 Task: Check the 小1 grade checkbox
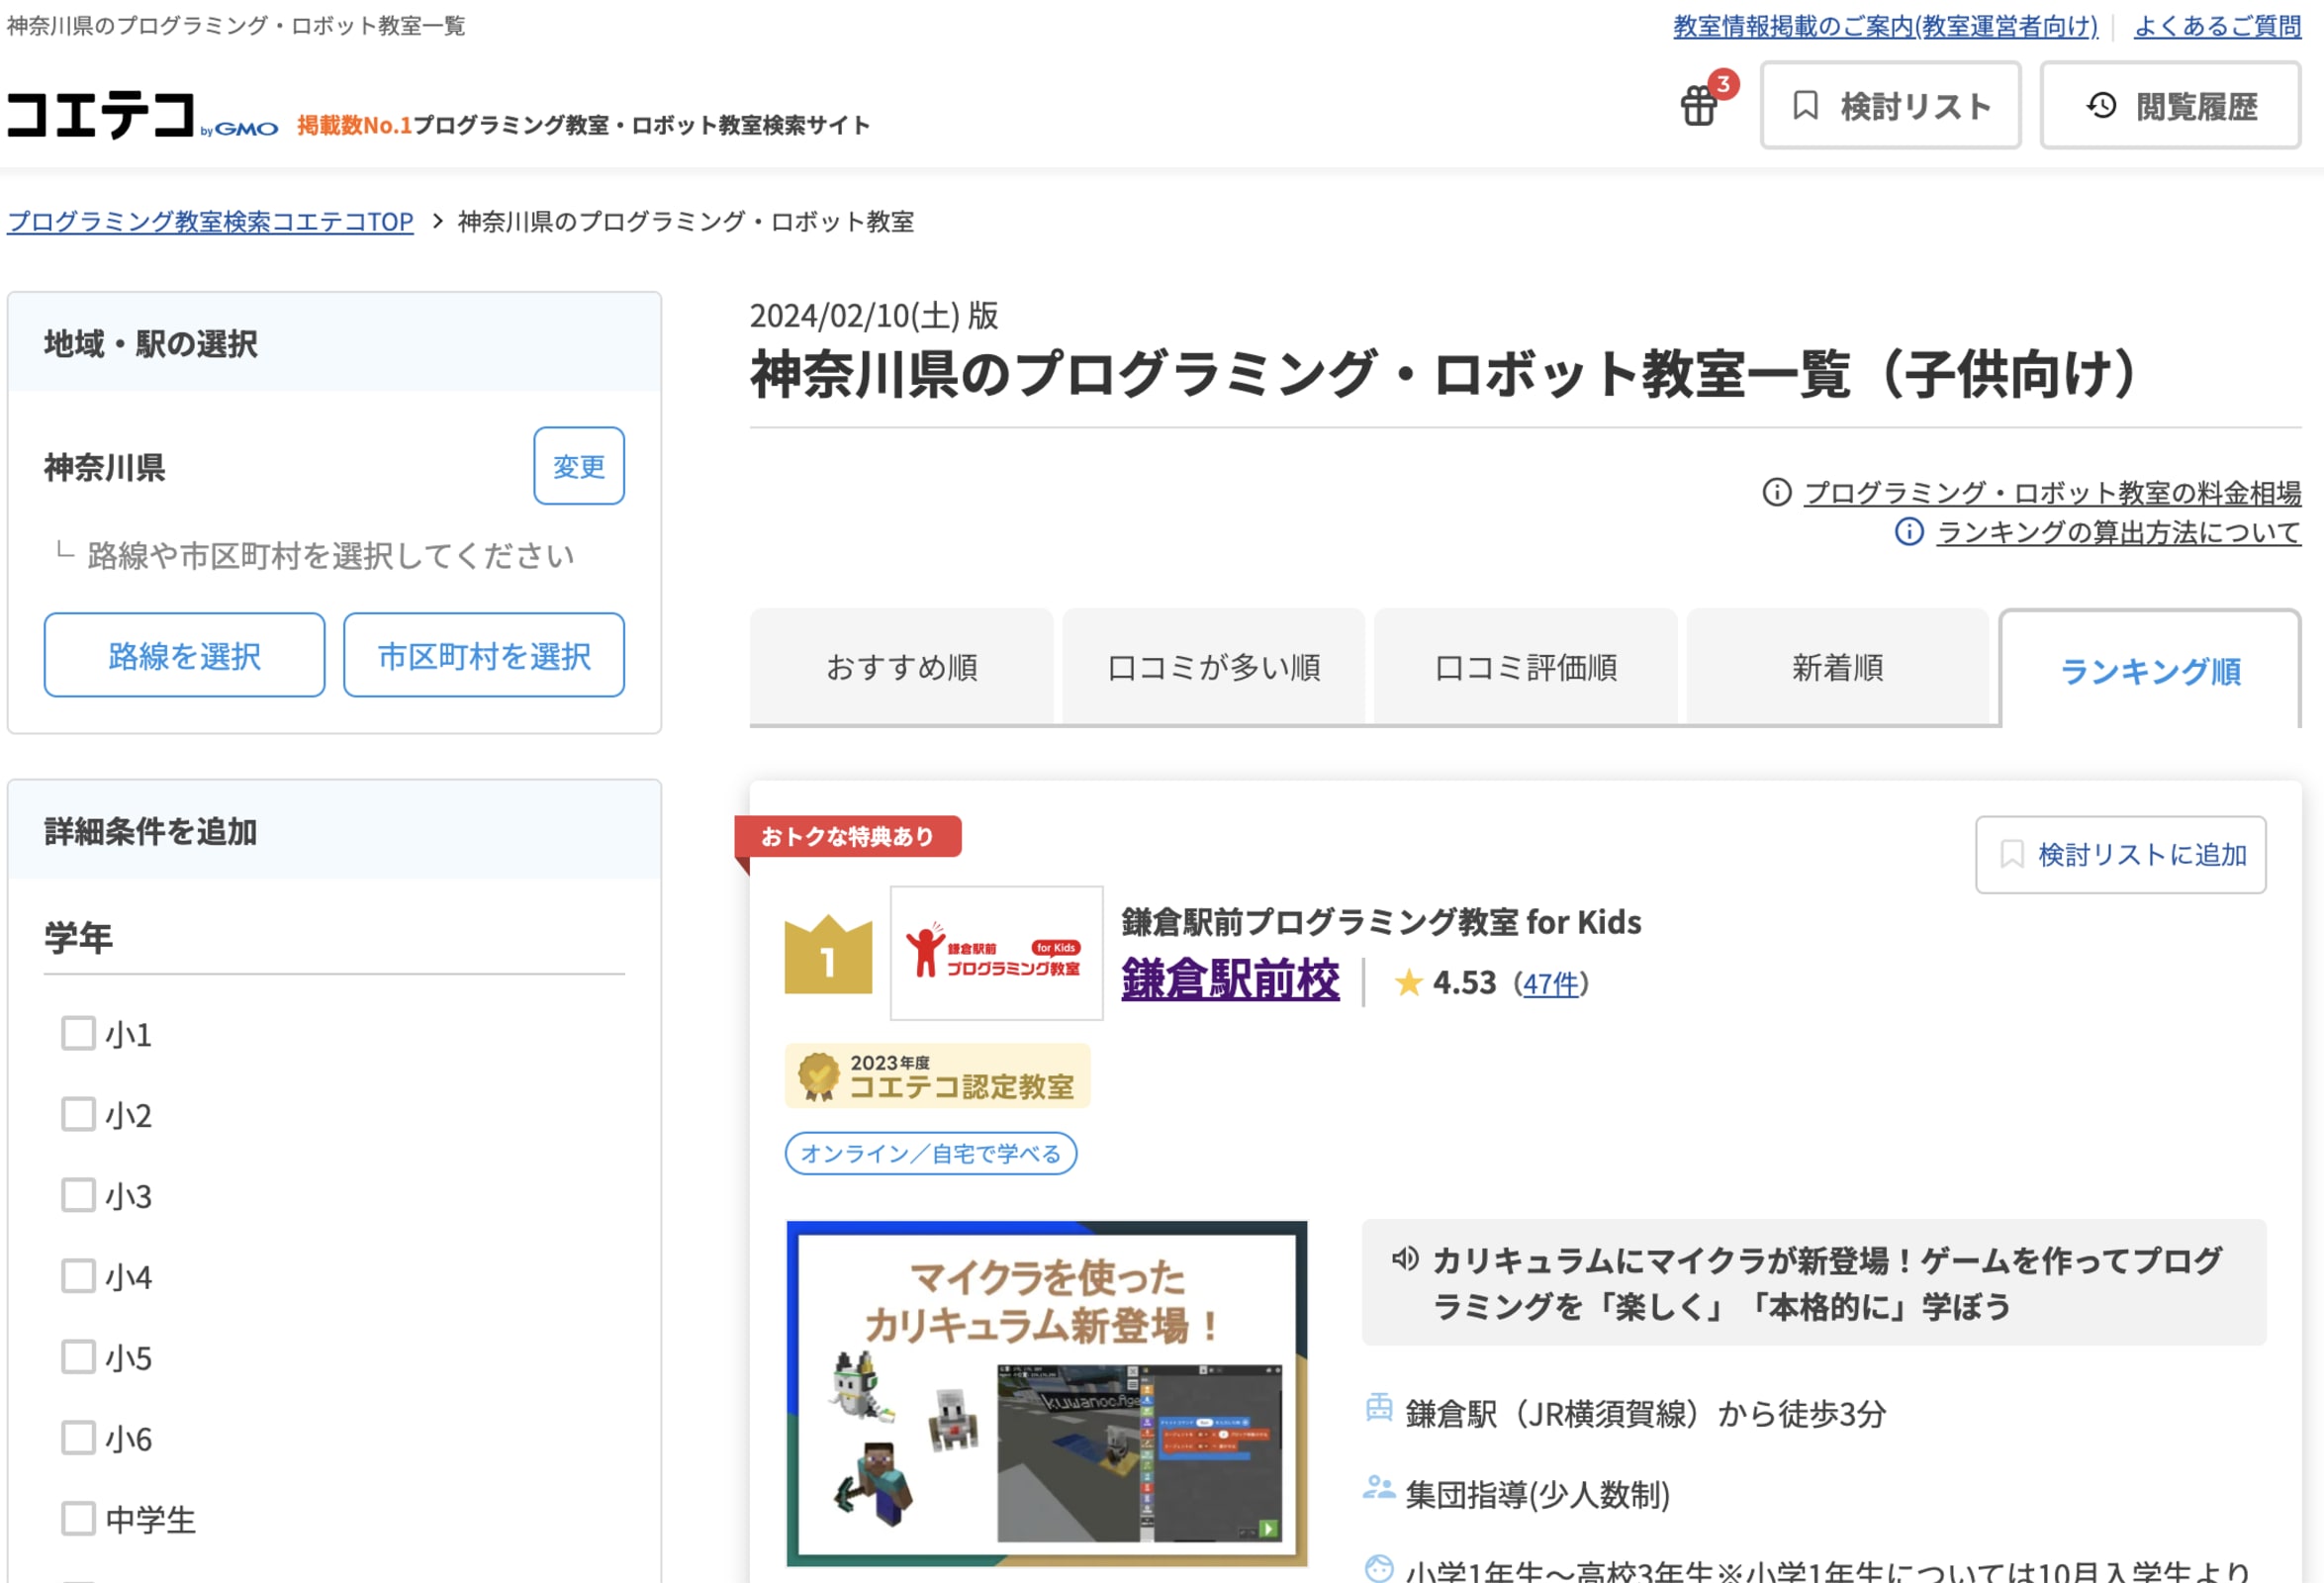coord(78,1033)
